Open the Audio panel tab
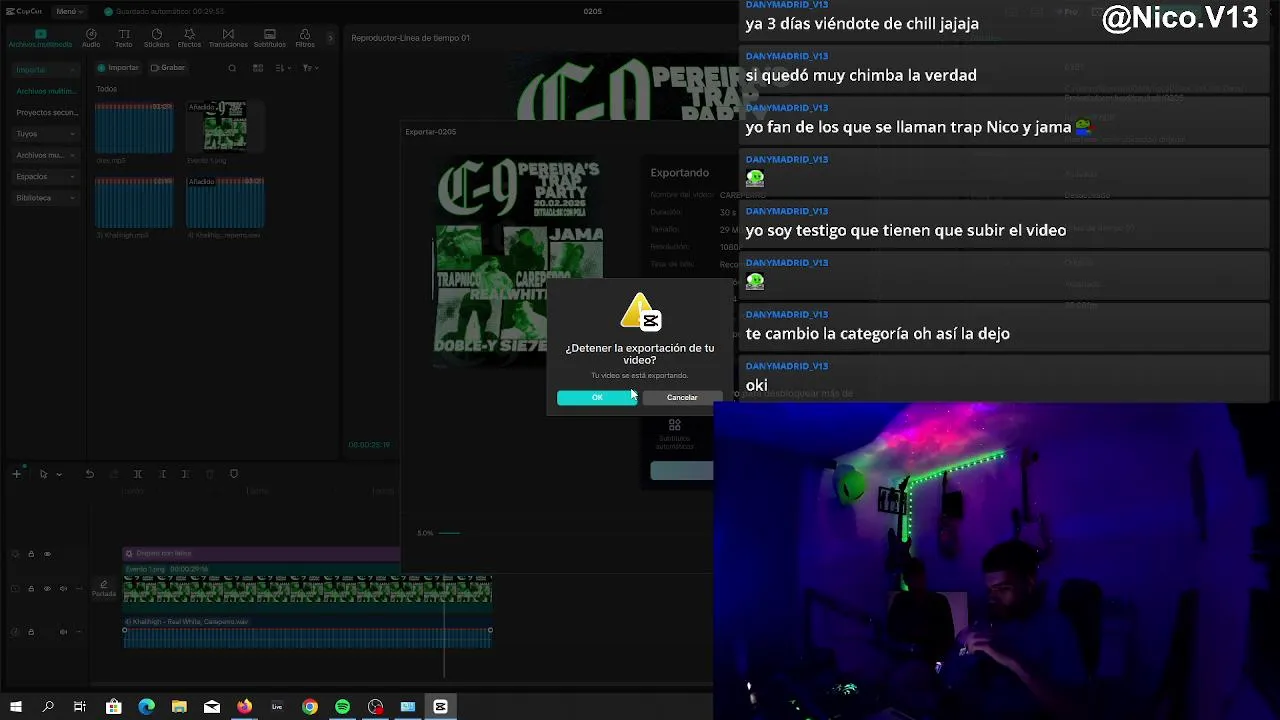1280x720 pixels. (x=91, y=38)
